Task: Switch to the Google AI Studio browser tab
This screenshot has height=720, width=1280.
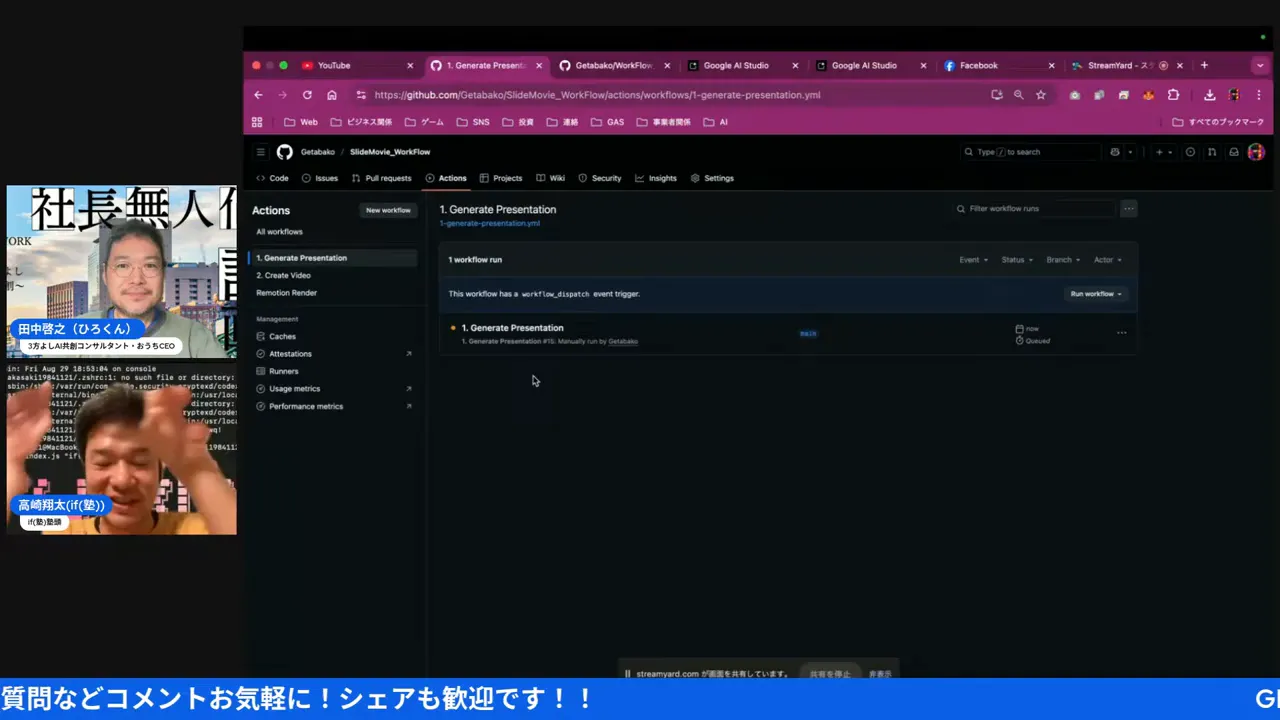Action: pos(736,65)
